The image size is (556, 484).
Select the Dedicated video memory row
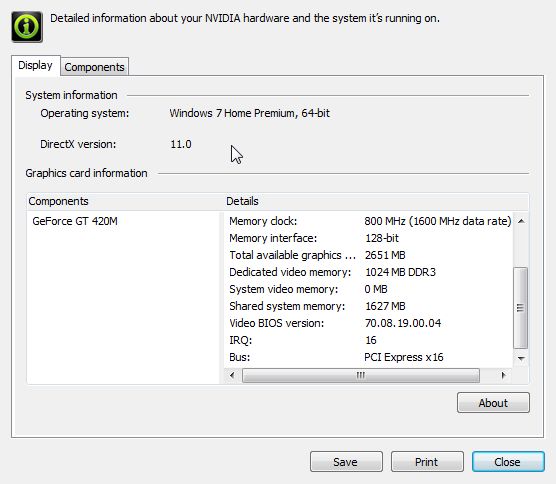[369, 272]
